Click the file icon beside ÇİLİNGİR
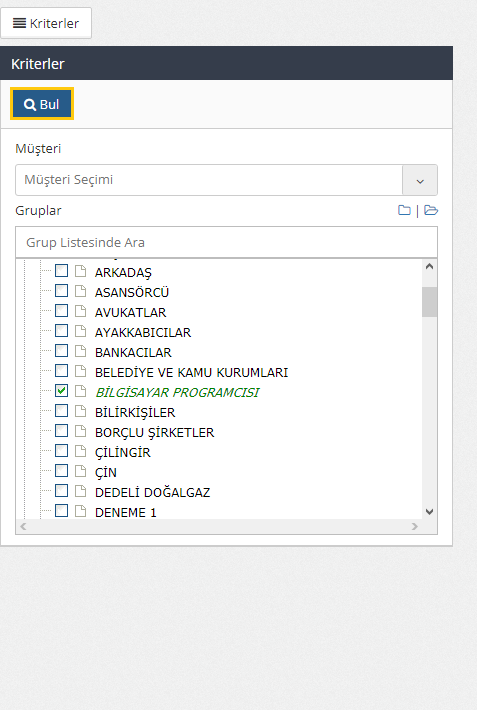The image size is (477, 710). coord(81,451)
